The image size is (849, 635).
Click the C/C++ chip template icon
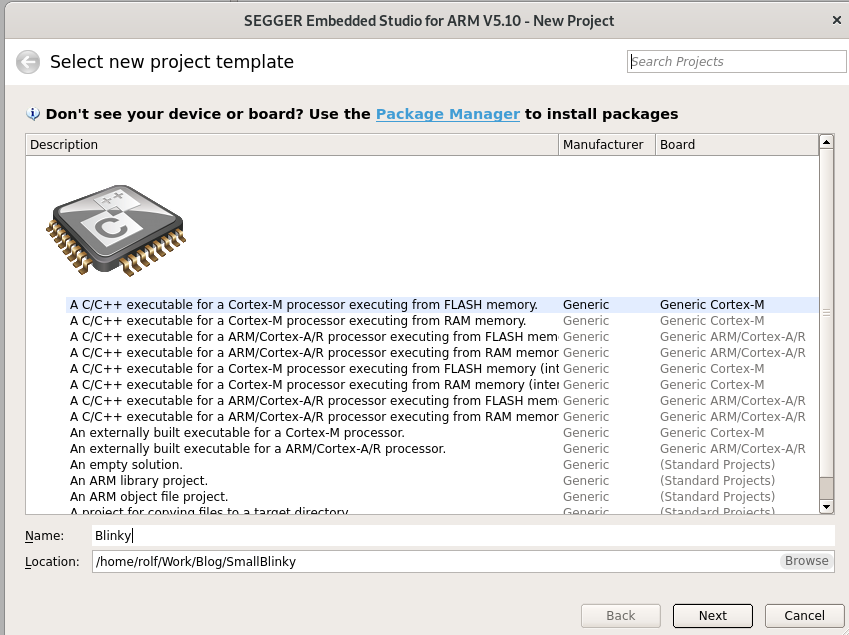point(115,231)
